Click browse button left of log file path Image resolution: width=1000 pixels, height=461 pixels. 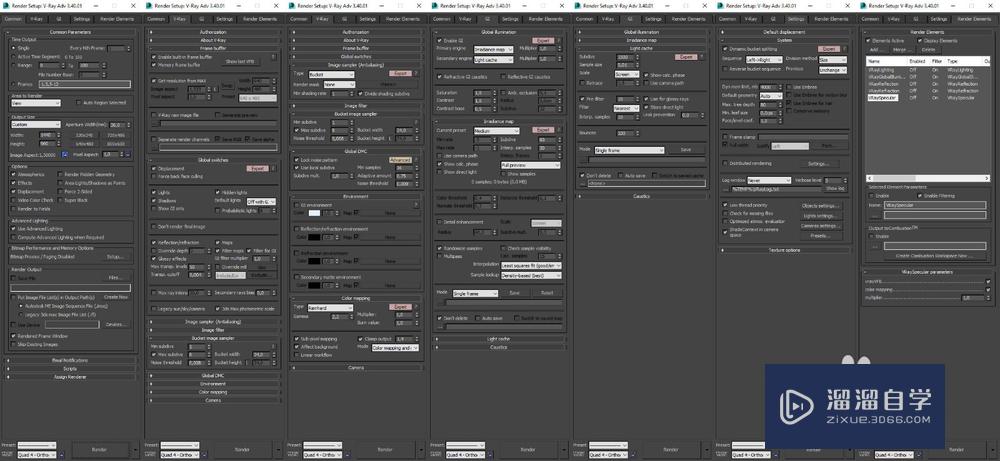click(726, 189)
